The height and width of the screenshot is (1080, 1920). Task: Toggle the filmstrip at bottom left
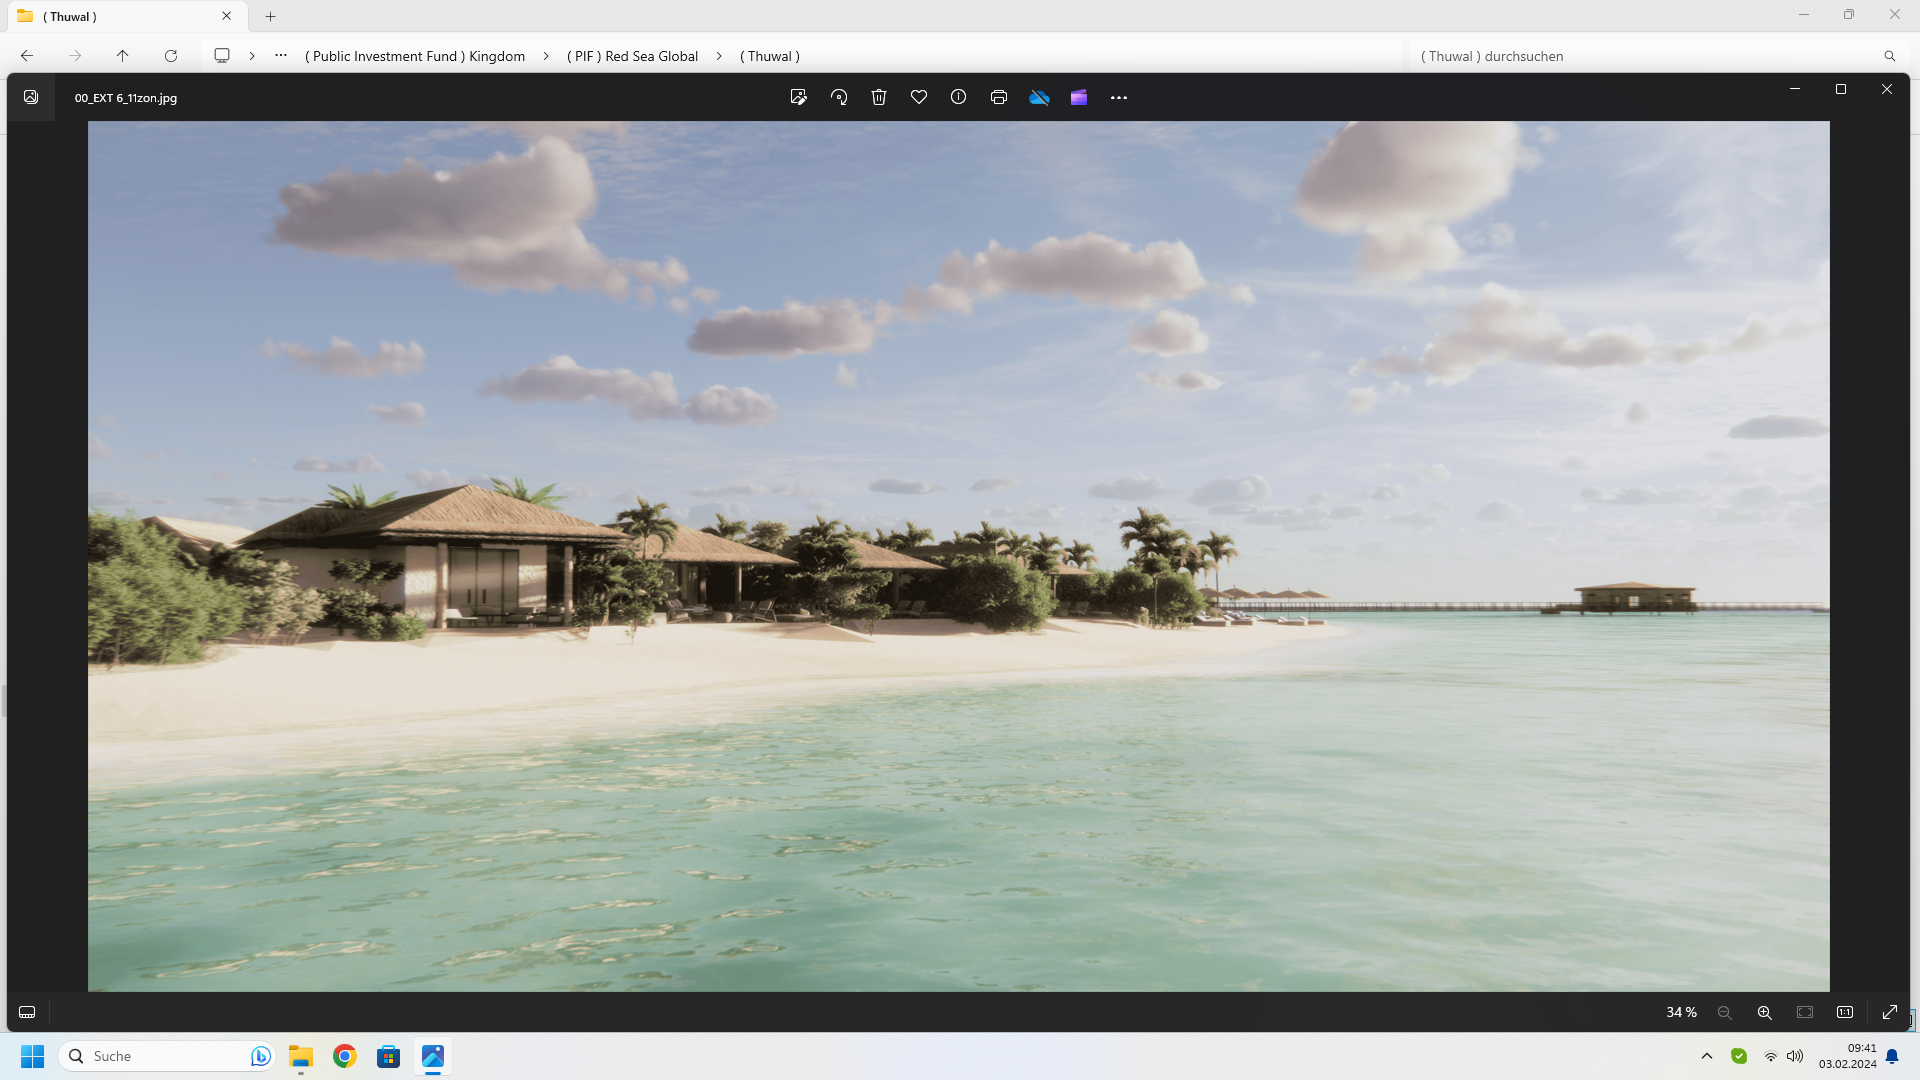[27, 1012]
